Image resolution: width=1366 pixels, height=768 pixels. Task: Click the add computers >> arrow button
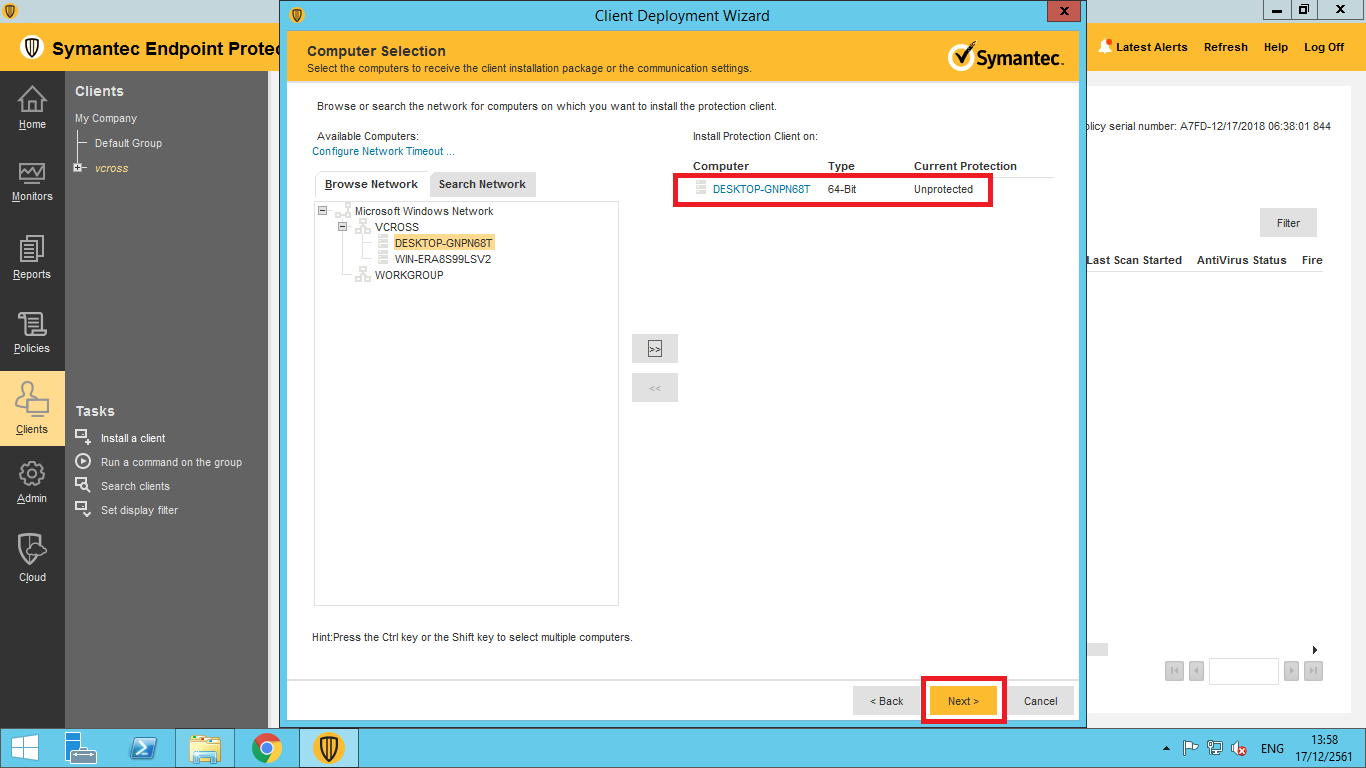coord(654,349)
